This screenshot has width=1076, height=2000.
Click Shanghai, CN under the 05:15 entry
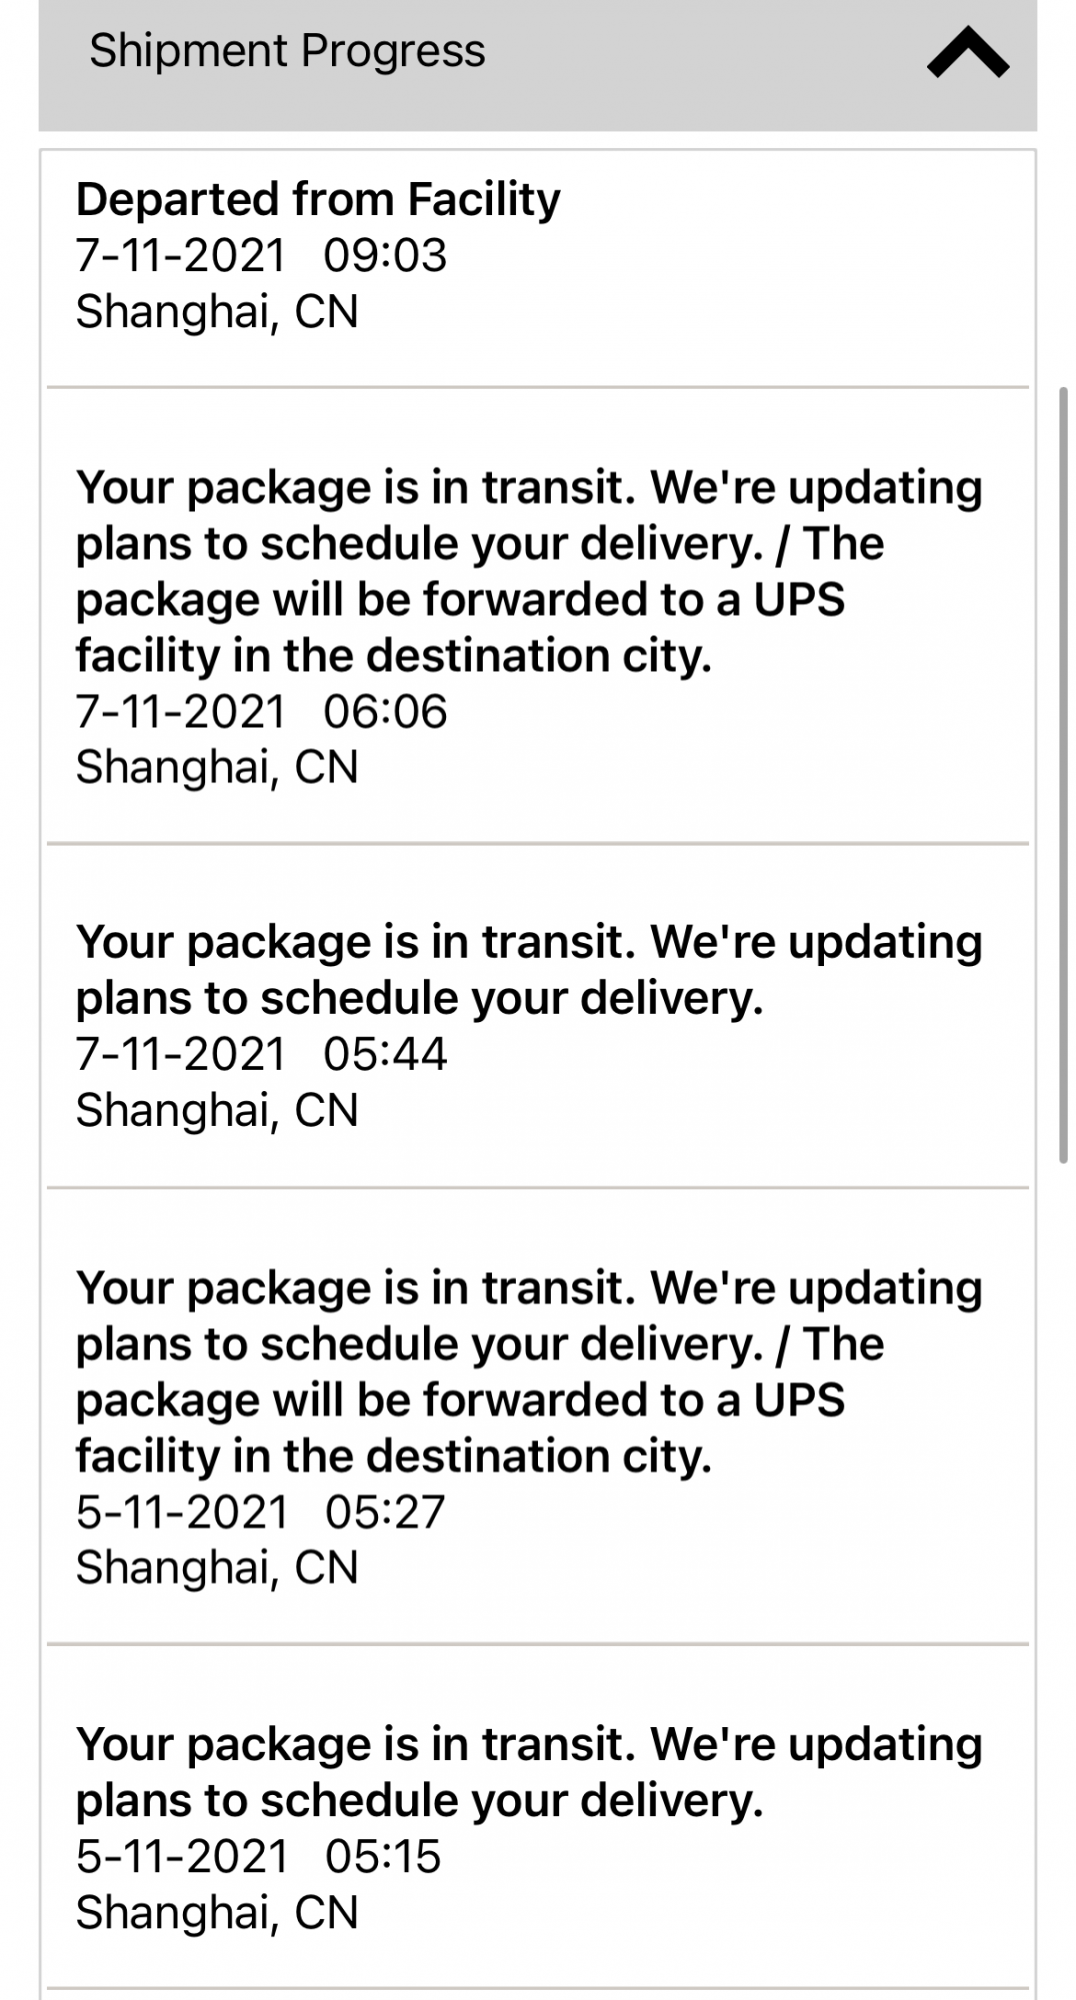click(x=217, y=1912)
